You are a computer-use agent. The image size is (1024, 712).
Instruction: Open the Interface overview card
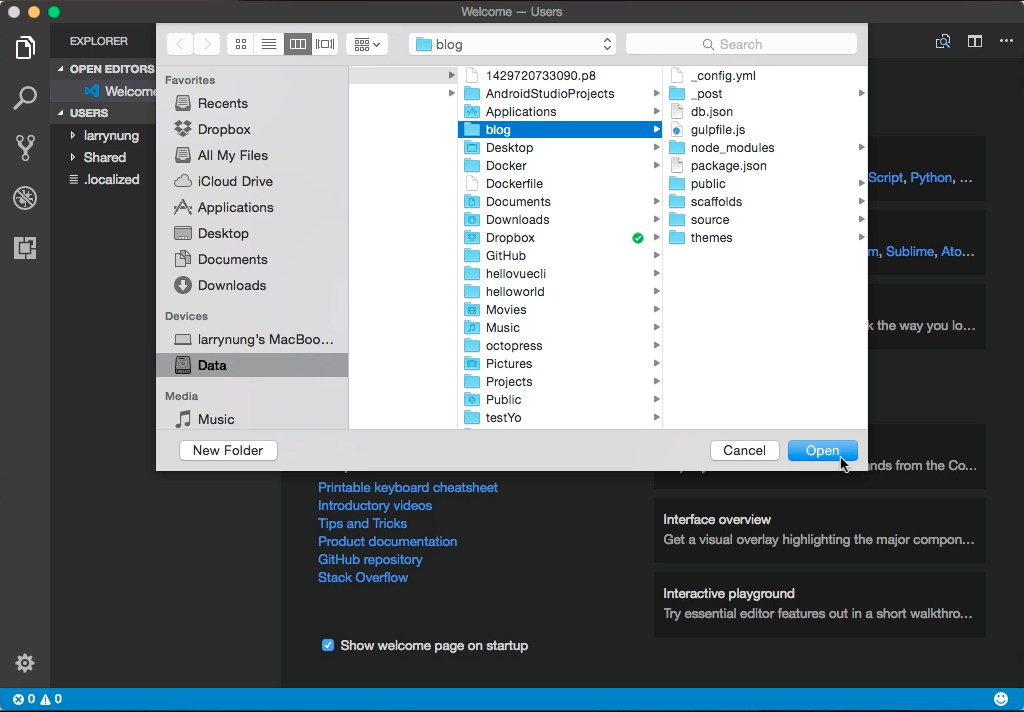tap(820, 530)
